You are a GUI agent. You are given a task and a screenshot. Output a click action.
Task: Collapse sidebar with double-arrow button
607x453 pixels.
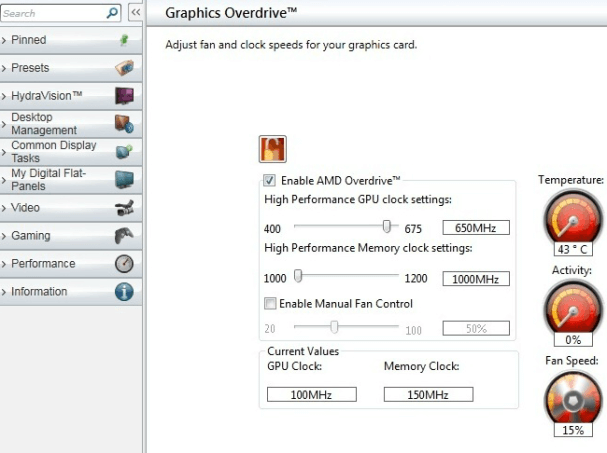click(x=135, y=12)
